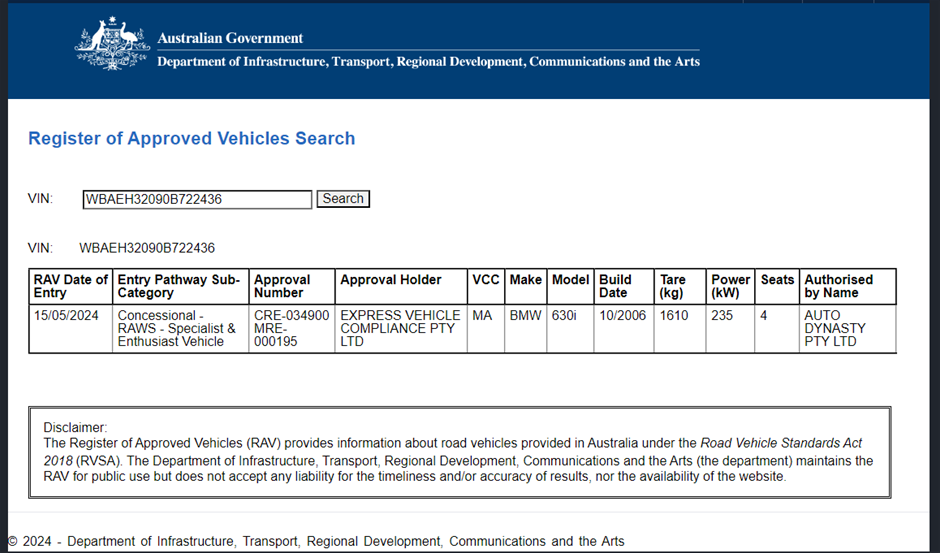Click the Disclaimer text box
Image resolution: width=940 pixels, height=553 pixels.
pos(459,452)
